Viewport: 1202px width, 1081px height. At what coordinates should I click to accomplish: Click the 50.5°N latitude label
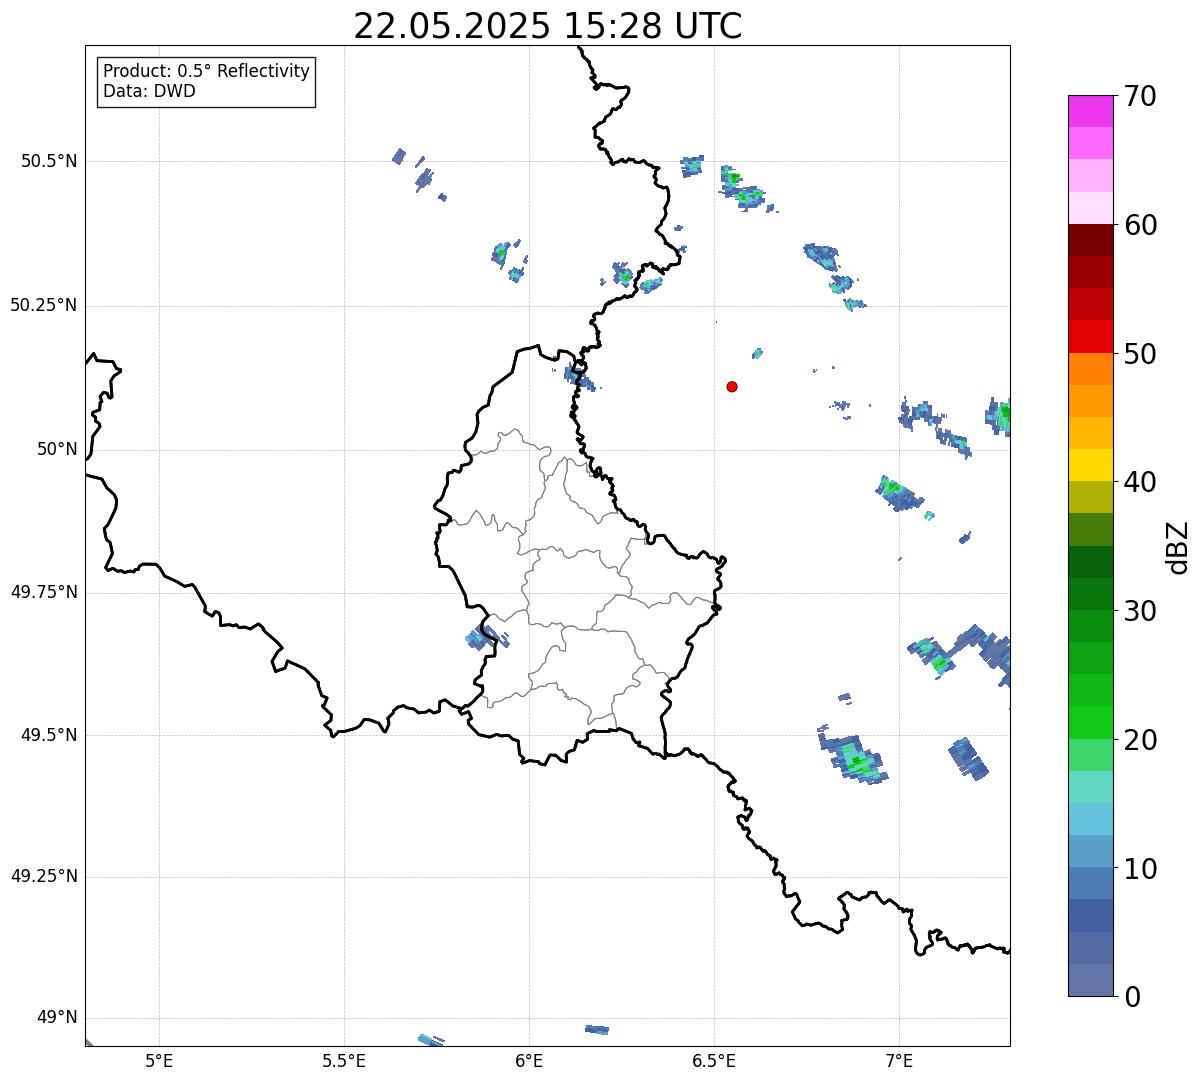pos(48,161)
